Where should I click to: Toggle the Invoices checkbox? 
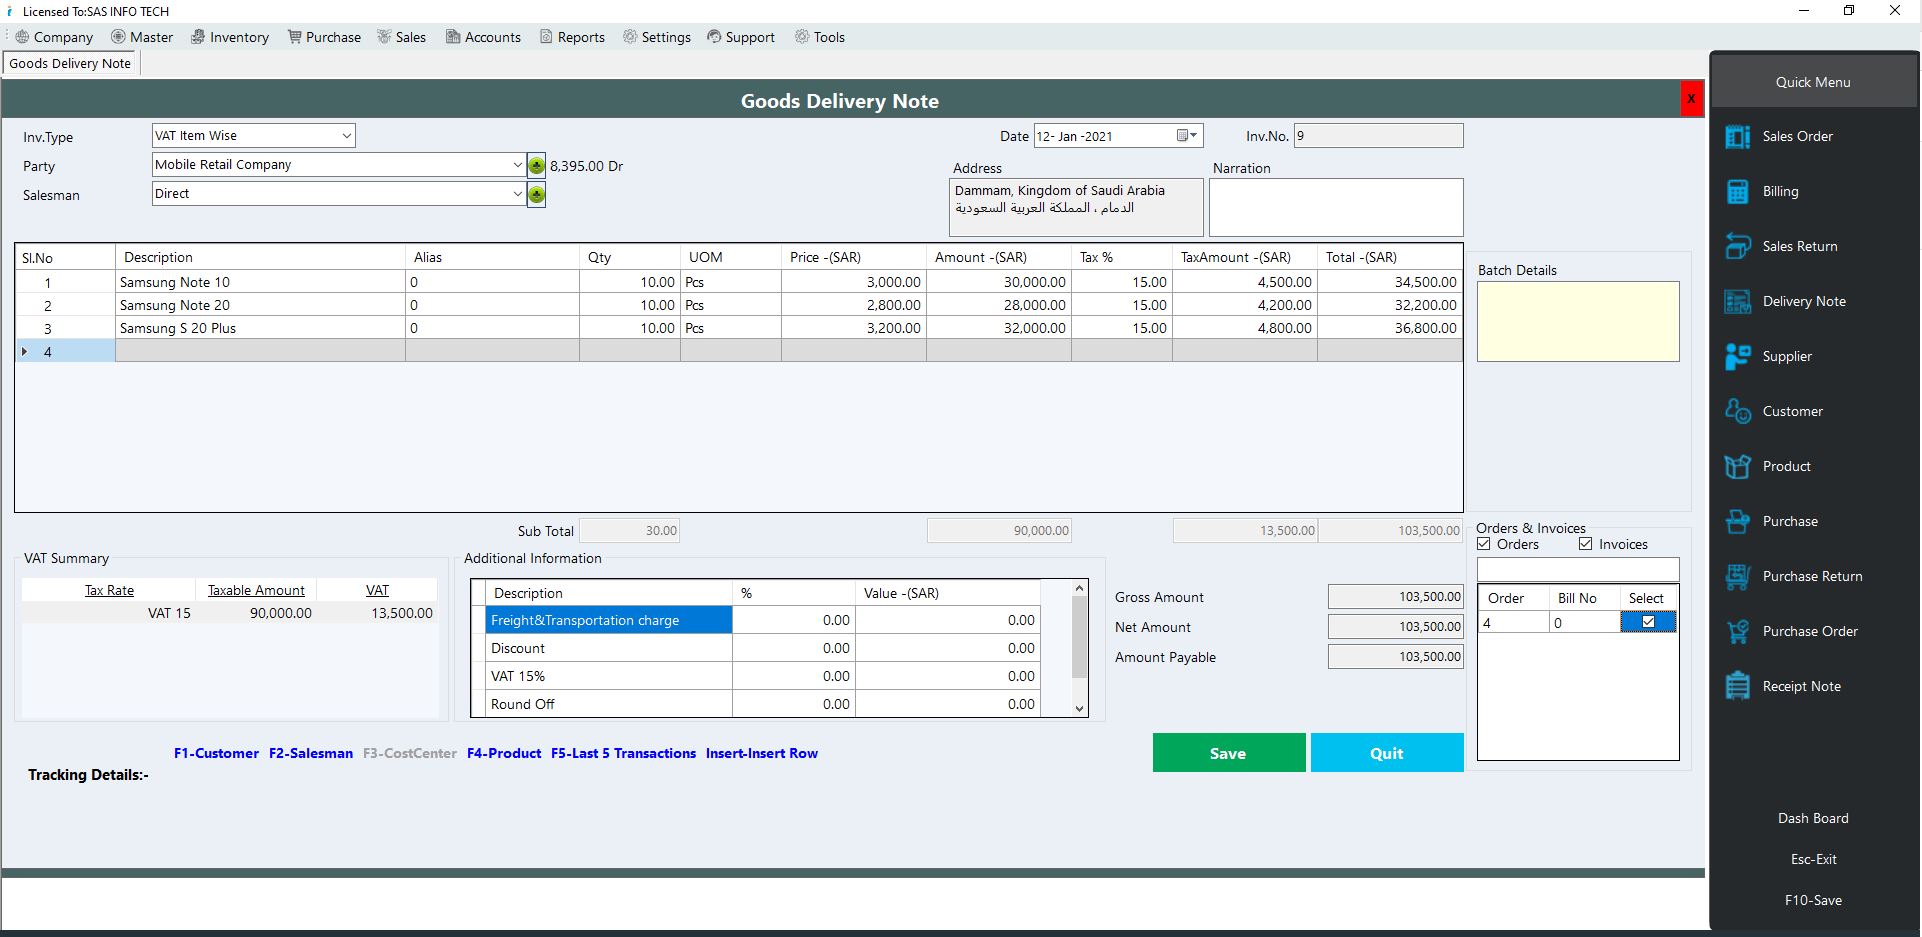point(1585,544)
